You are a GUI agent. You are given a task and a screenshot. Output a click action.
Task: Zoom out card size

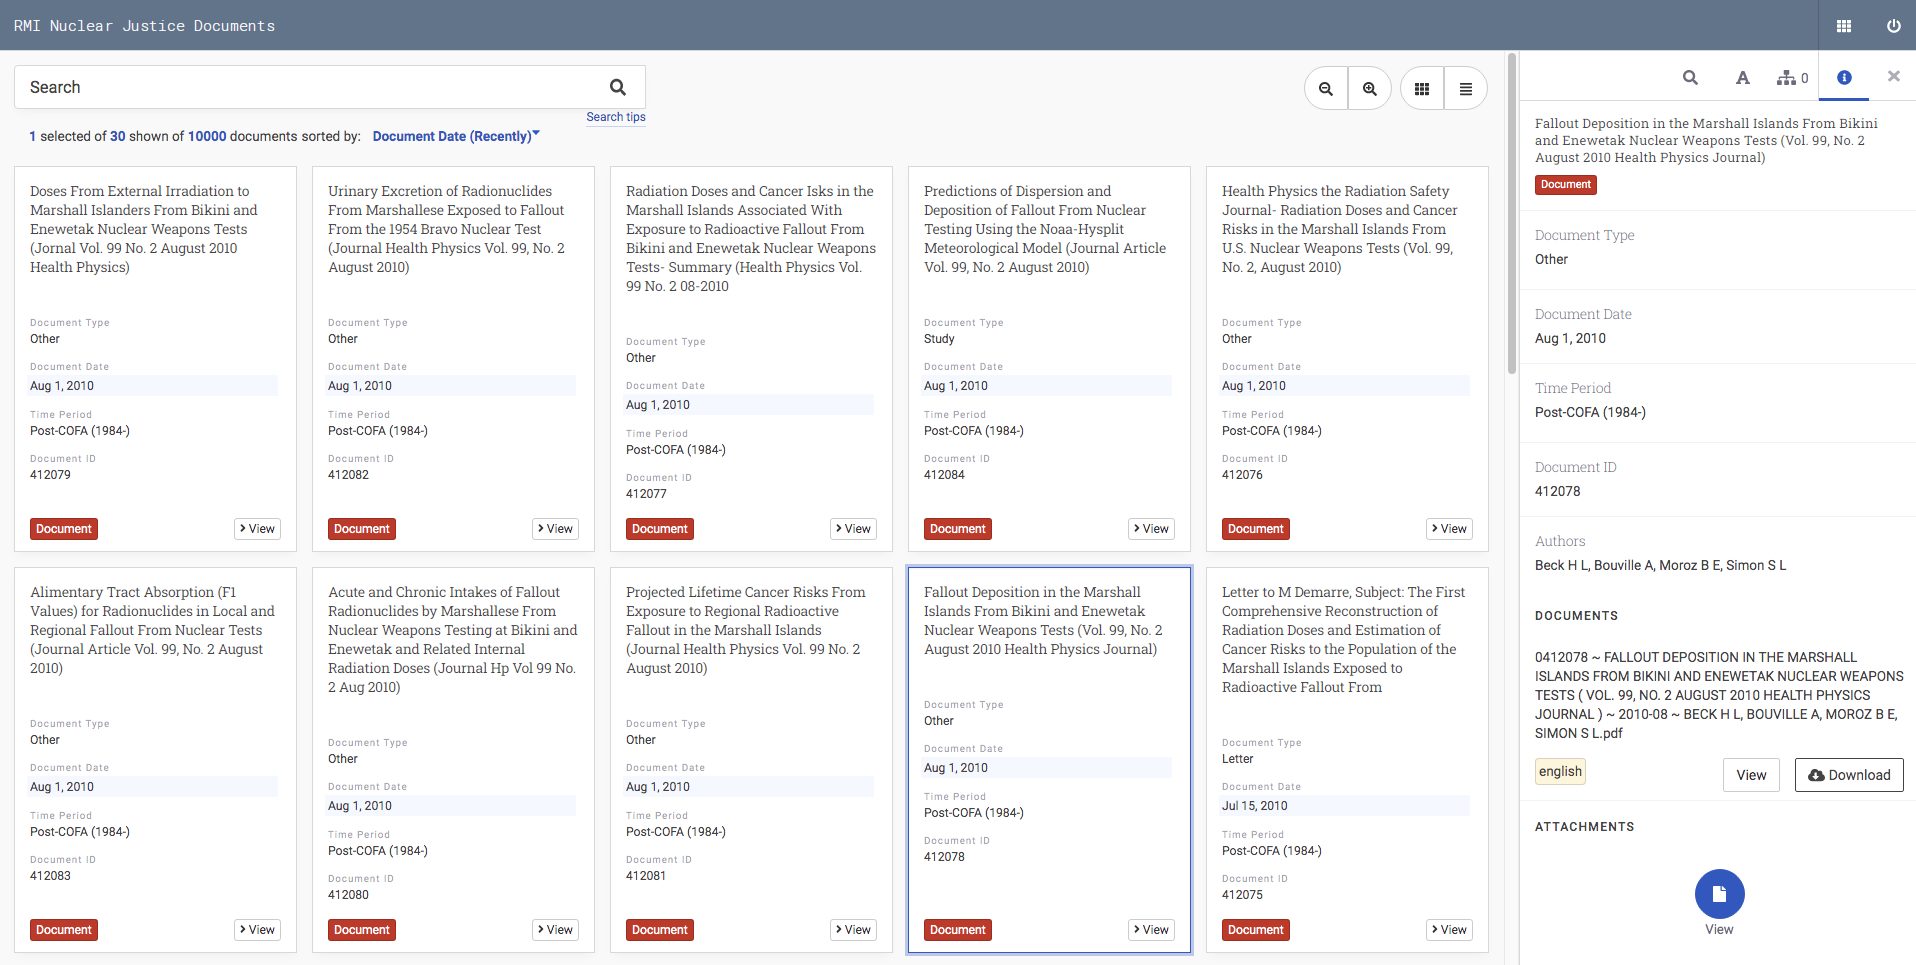(x=1326, y=89)
